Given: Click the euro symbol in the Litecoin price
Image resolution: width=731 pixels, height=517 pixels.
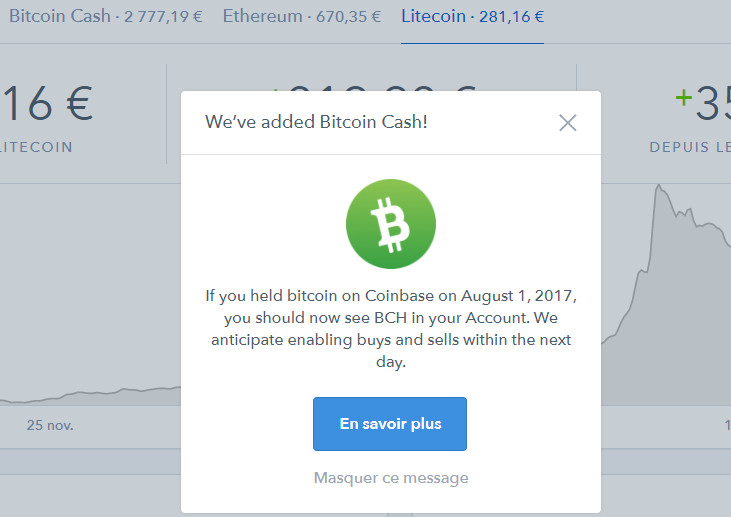Looking at the screenshot, I should (x=79, y=103).
